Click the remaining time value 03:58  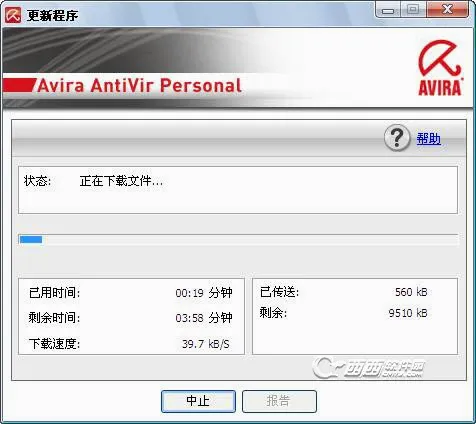(189, 318)
